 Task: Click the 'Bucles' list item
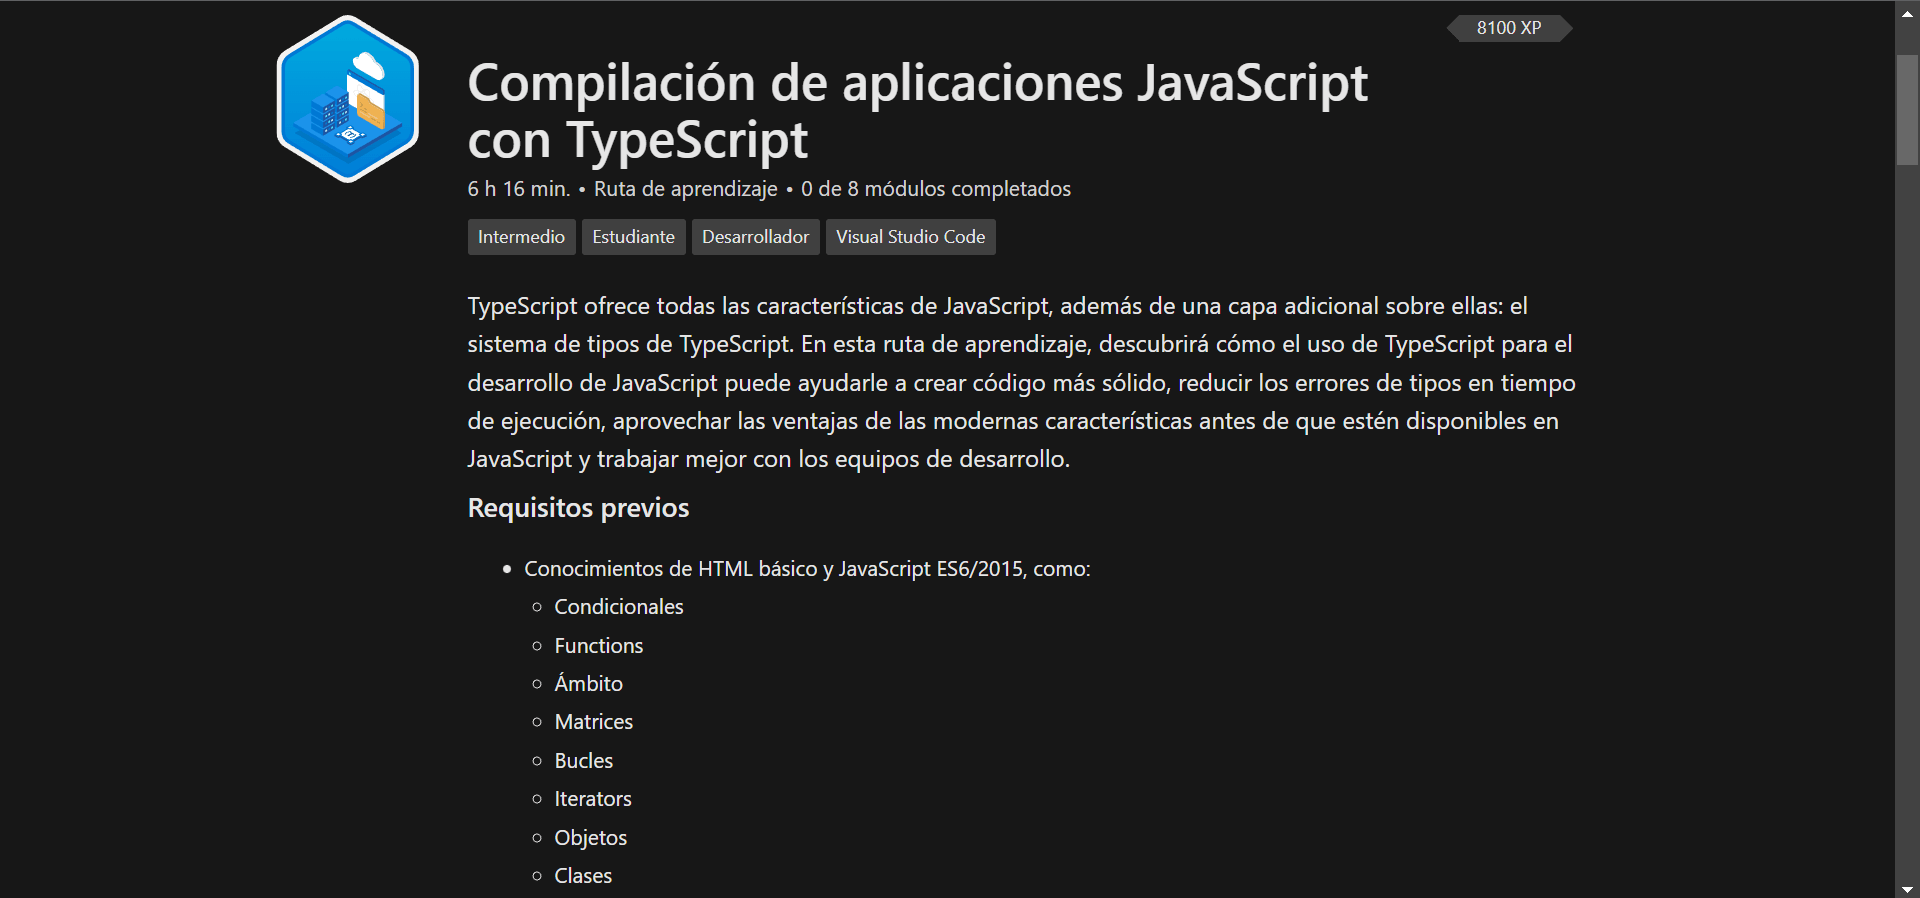584,761
